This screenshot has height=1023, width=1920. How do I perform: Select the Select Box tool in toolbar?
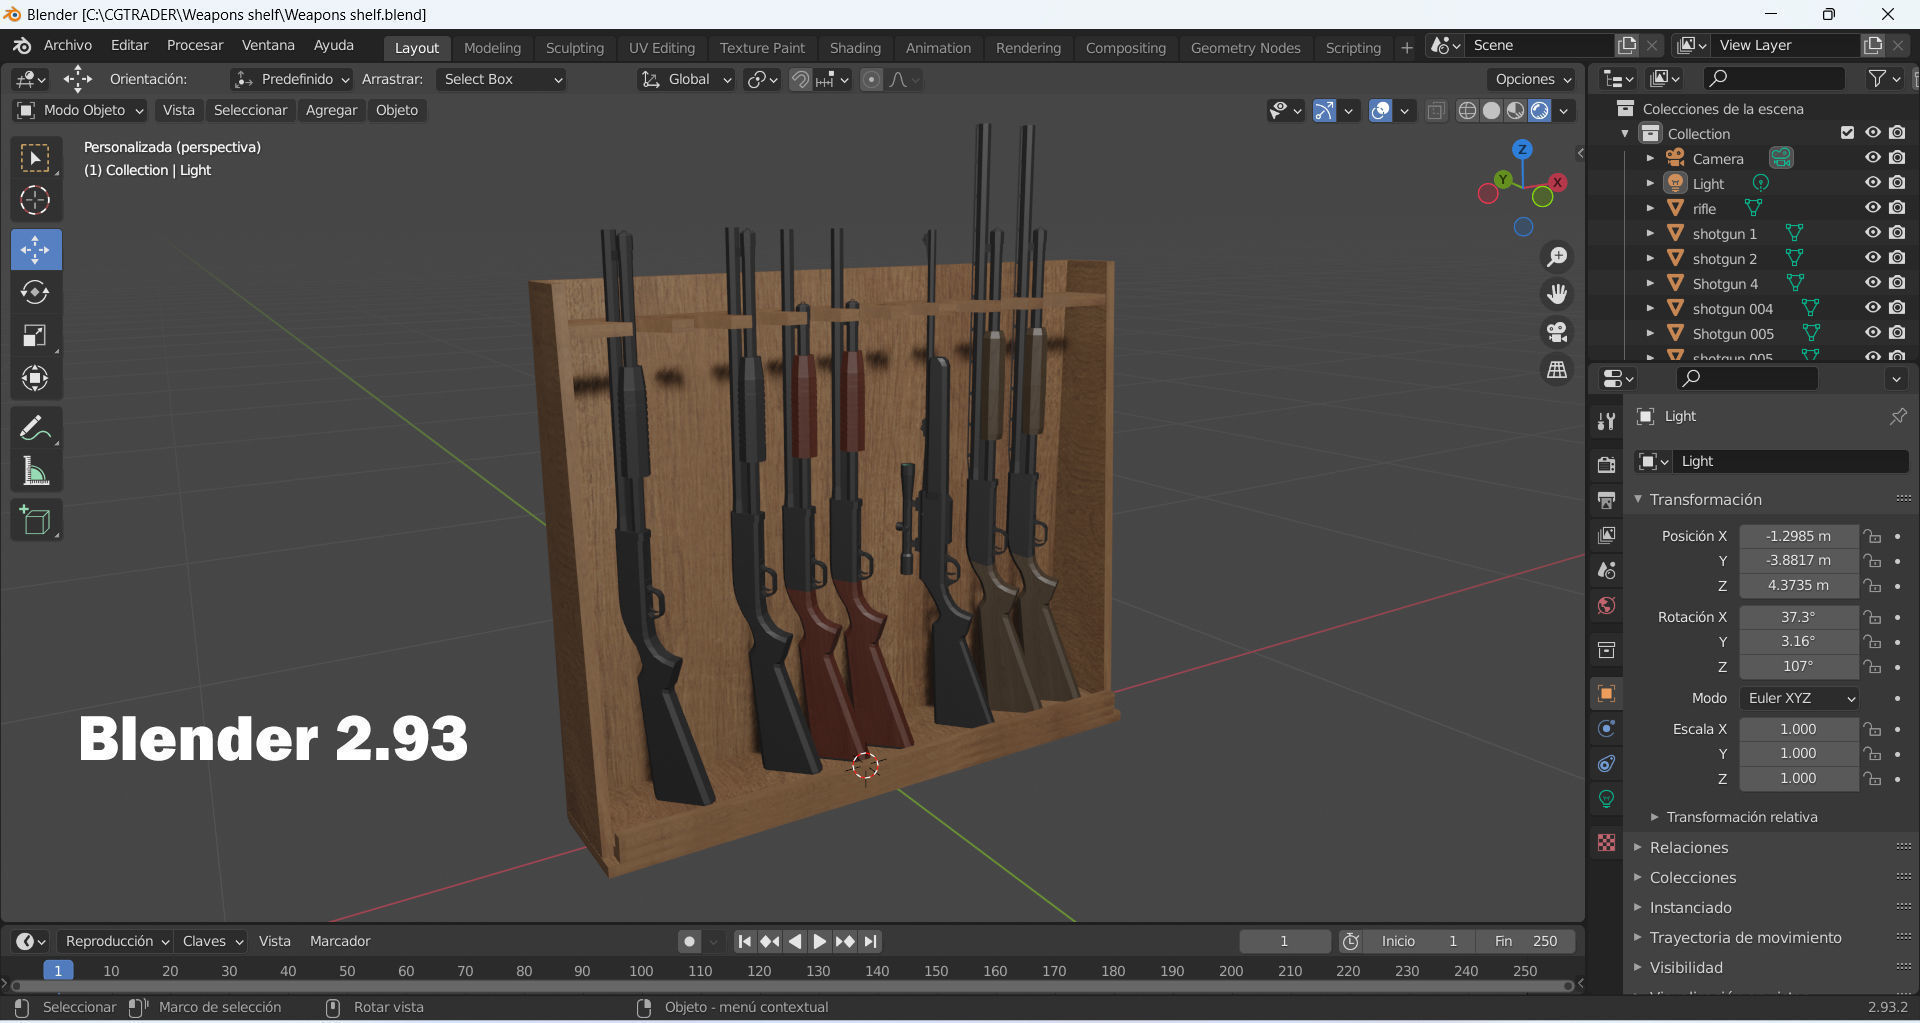click(36, 159)
